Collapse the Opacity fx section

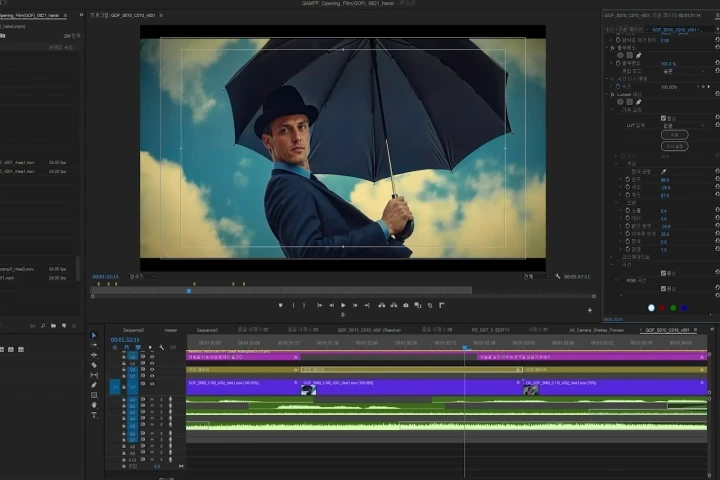[607, 48]
